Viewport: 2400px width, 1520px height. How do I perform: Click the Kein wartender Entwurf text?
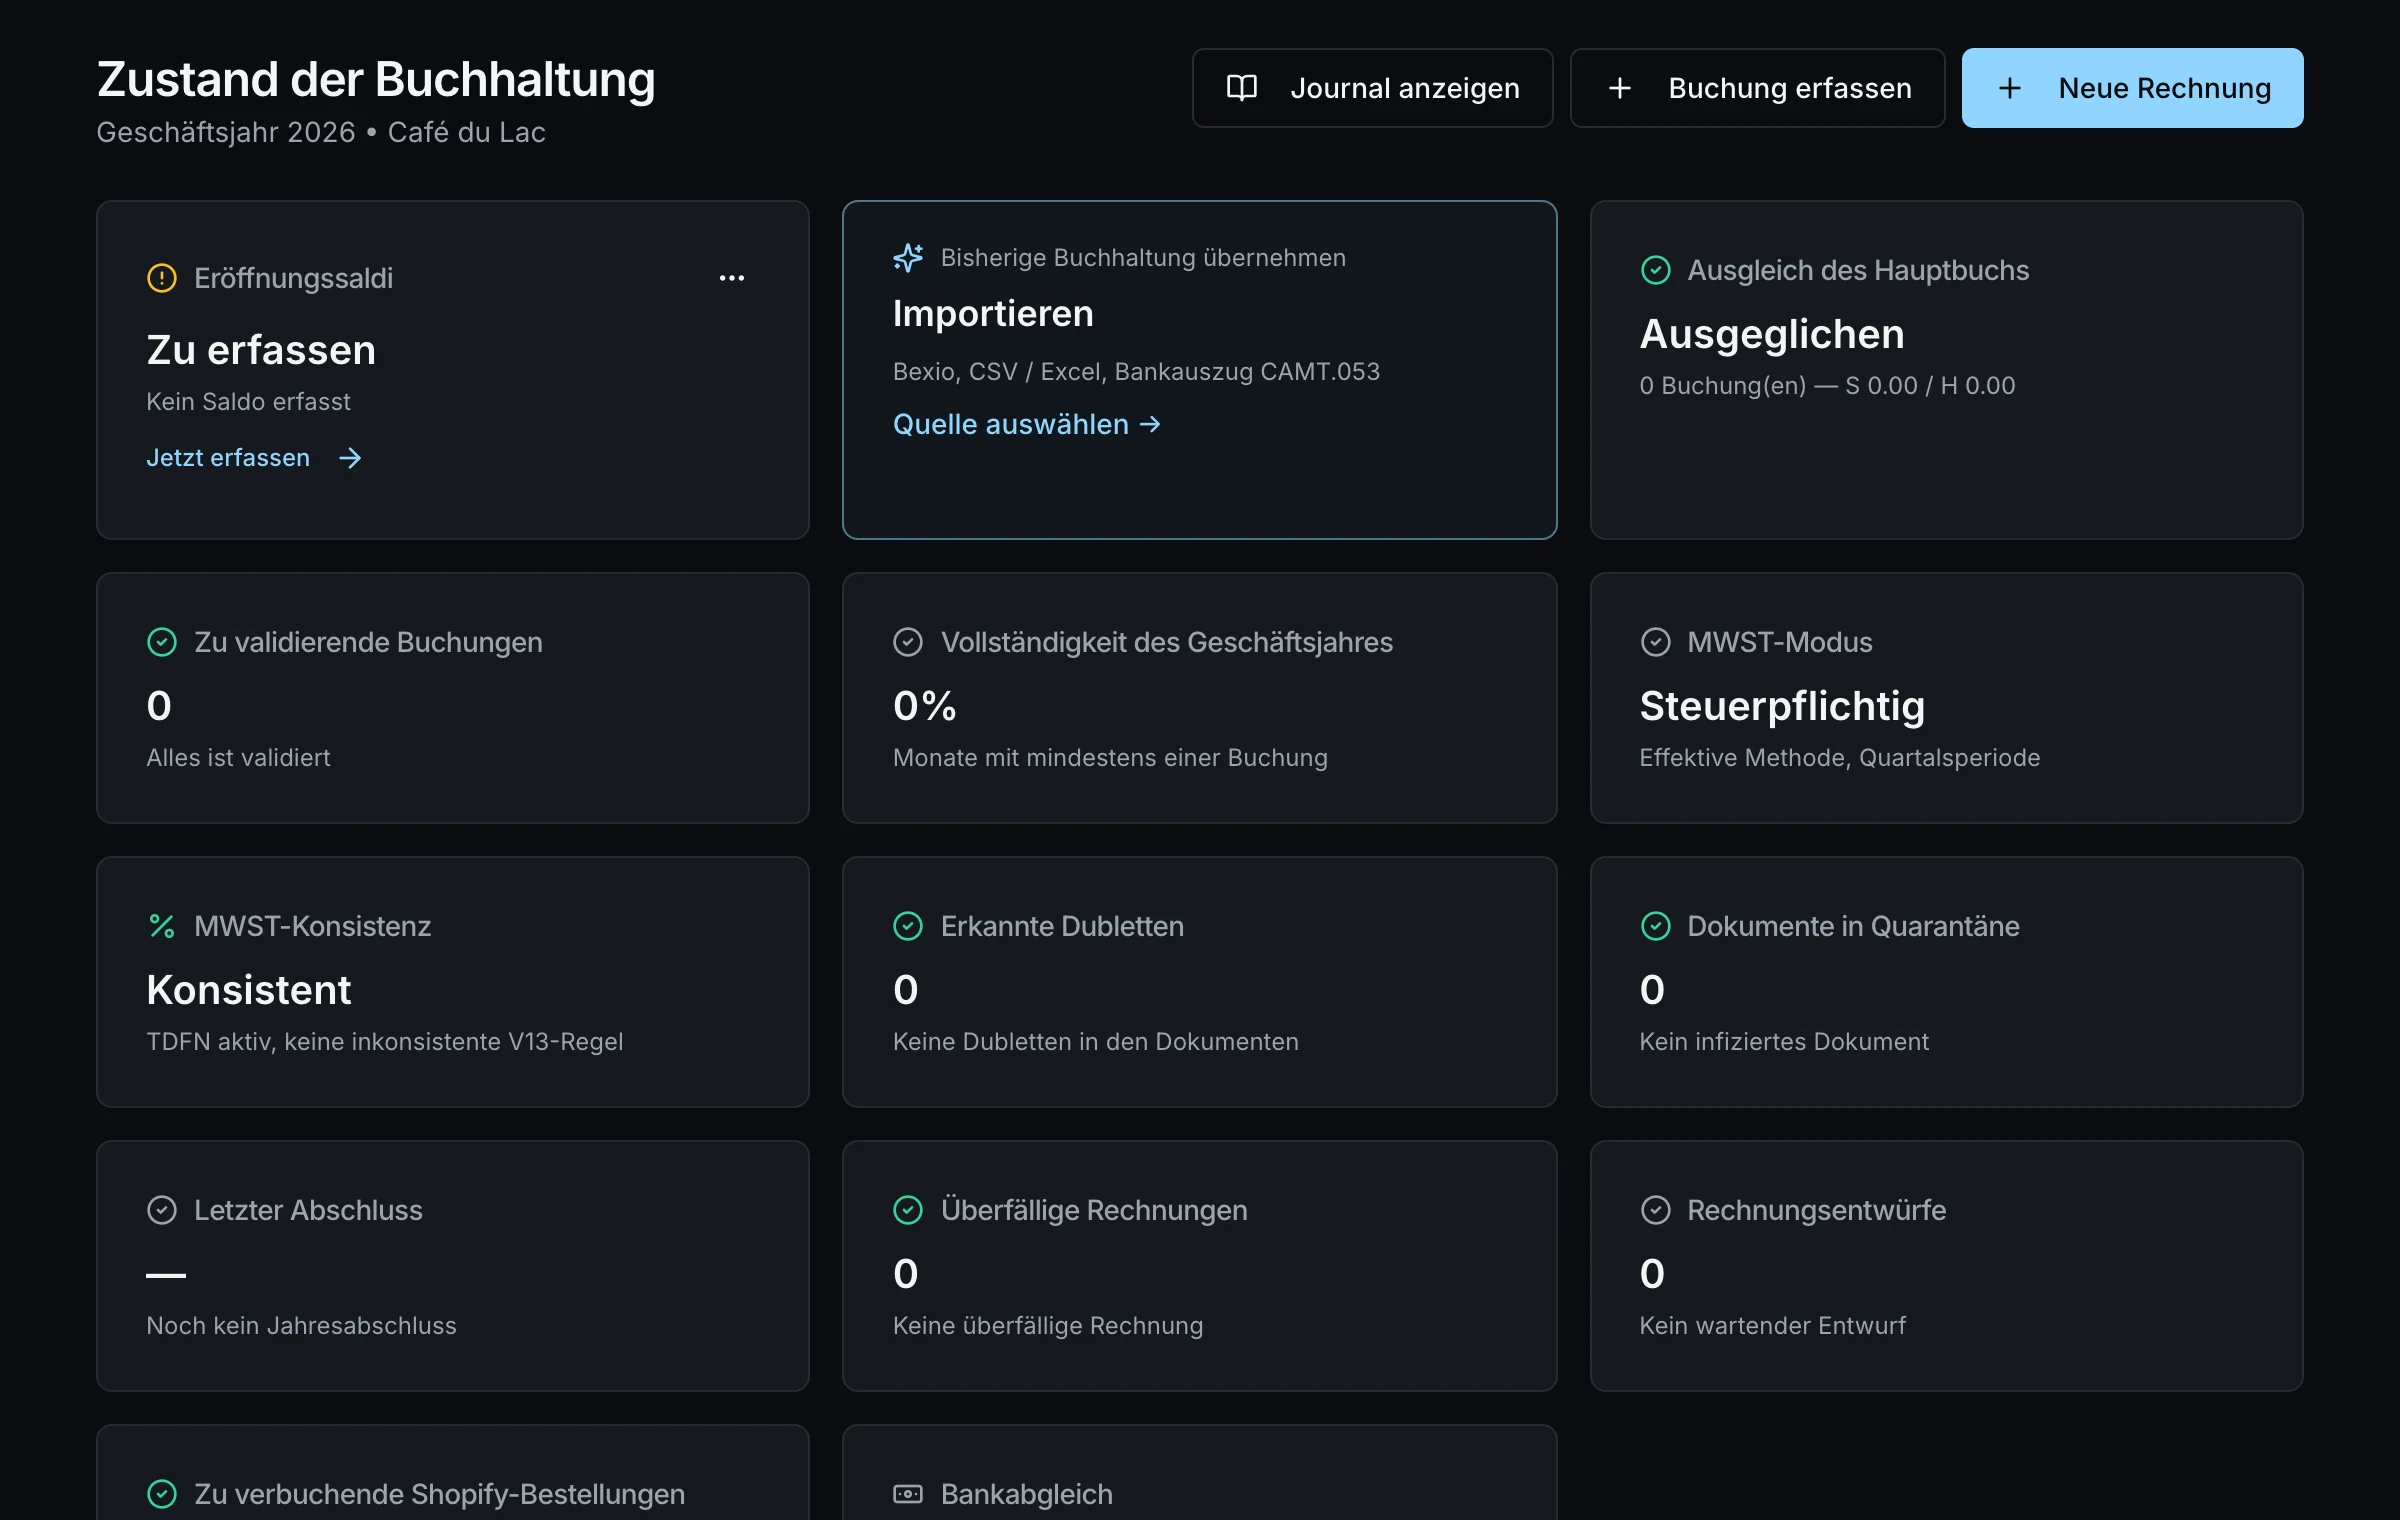coord(1773,1326)
